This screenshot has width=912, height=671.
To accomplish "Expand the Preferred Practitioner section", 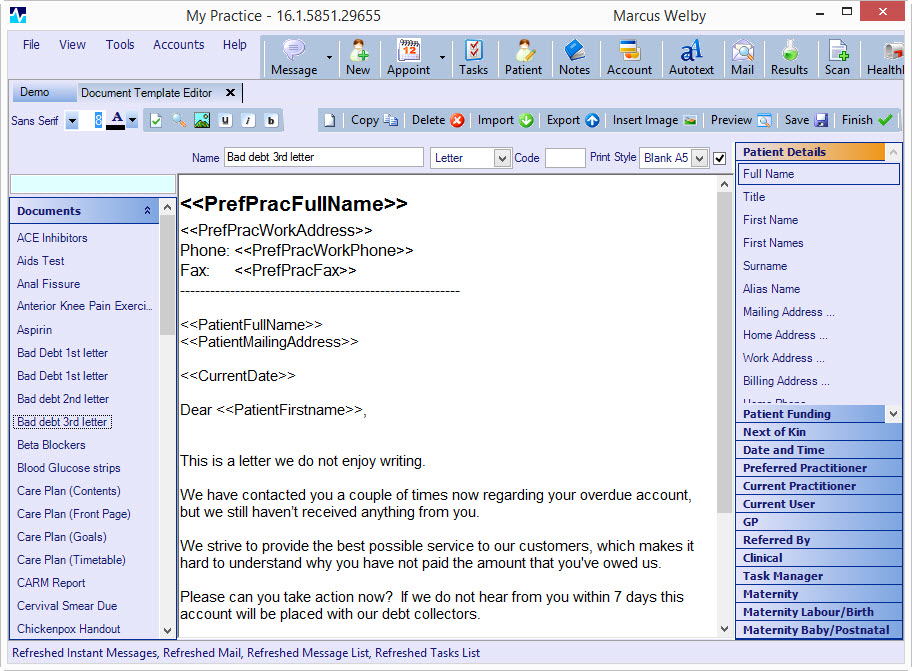I will 820,468.
